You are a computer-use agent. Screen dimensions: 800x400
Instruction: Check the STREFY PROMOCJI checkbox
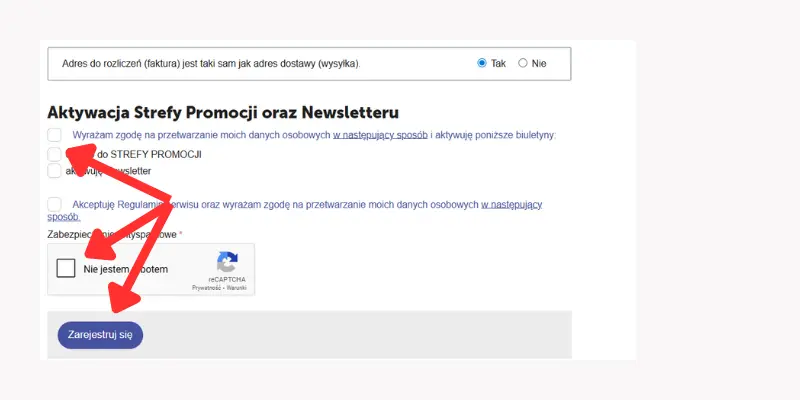pyautogui.click(x=54, y=154)
